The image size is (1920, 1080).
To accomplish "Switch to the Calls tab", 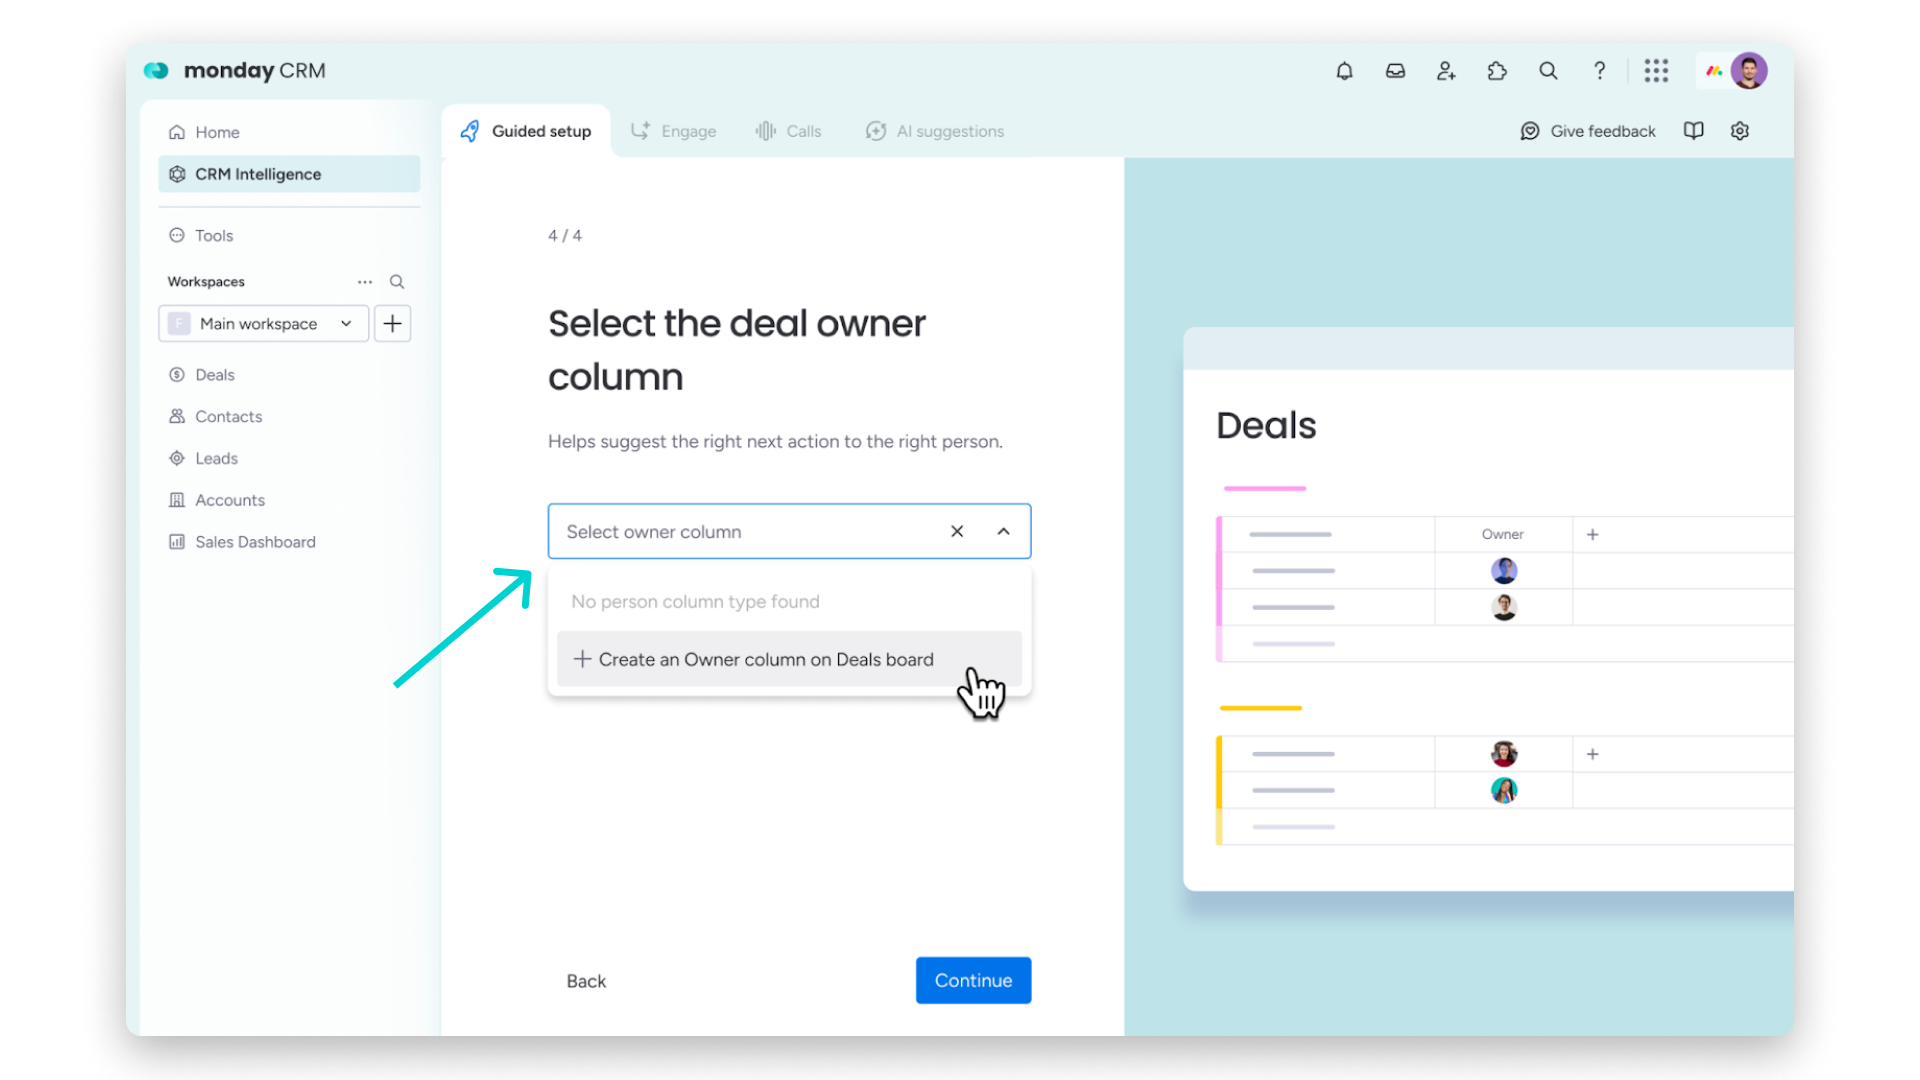I will pos(788,131).
